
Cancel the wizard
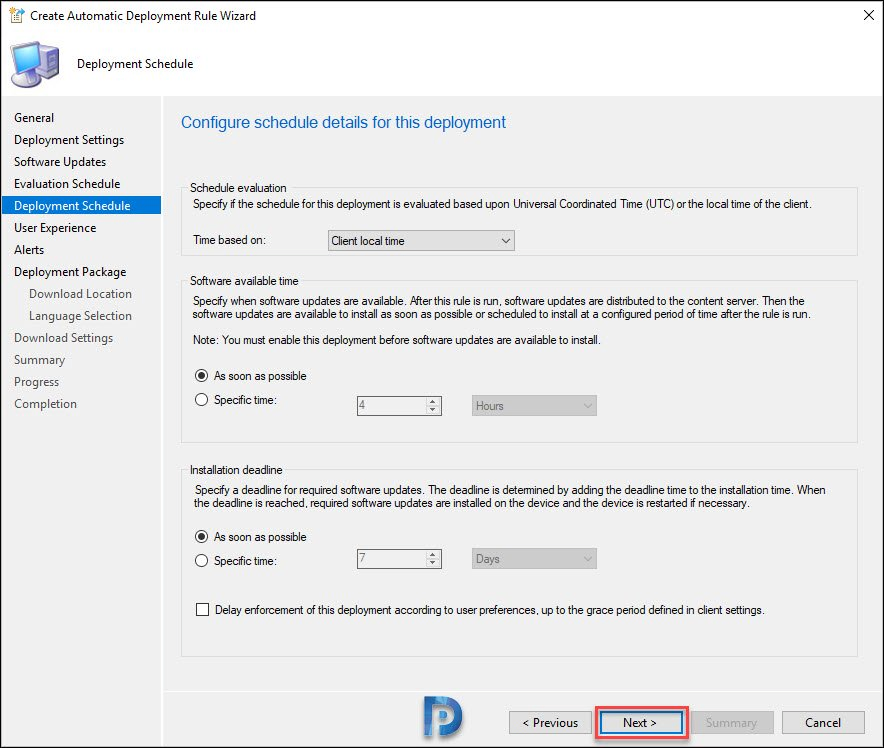pos(823,723)
